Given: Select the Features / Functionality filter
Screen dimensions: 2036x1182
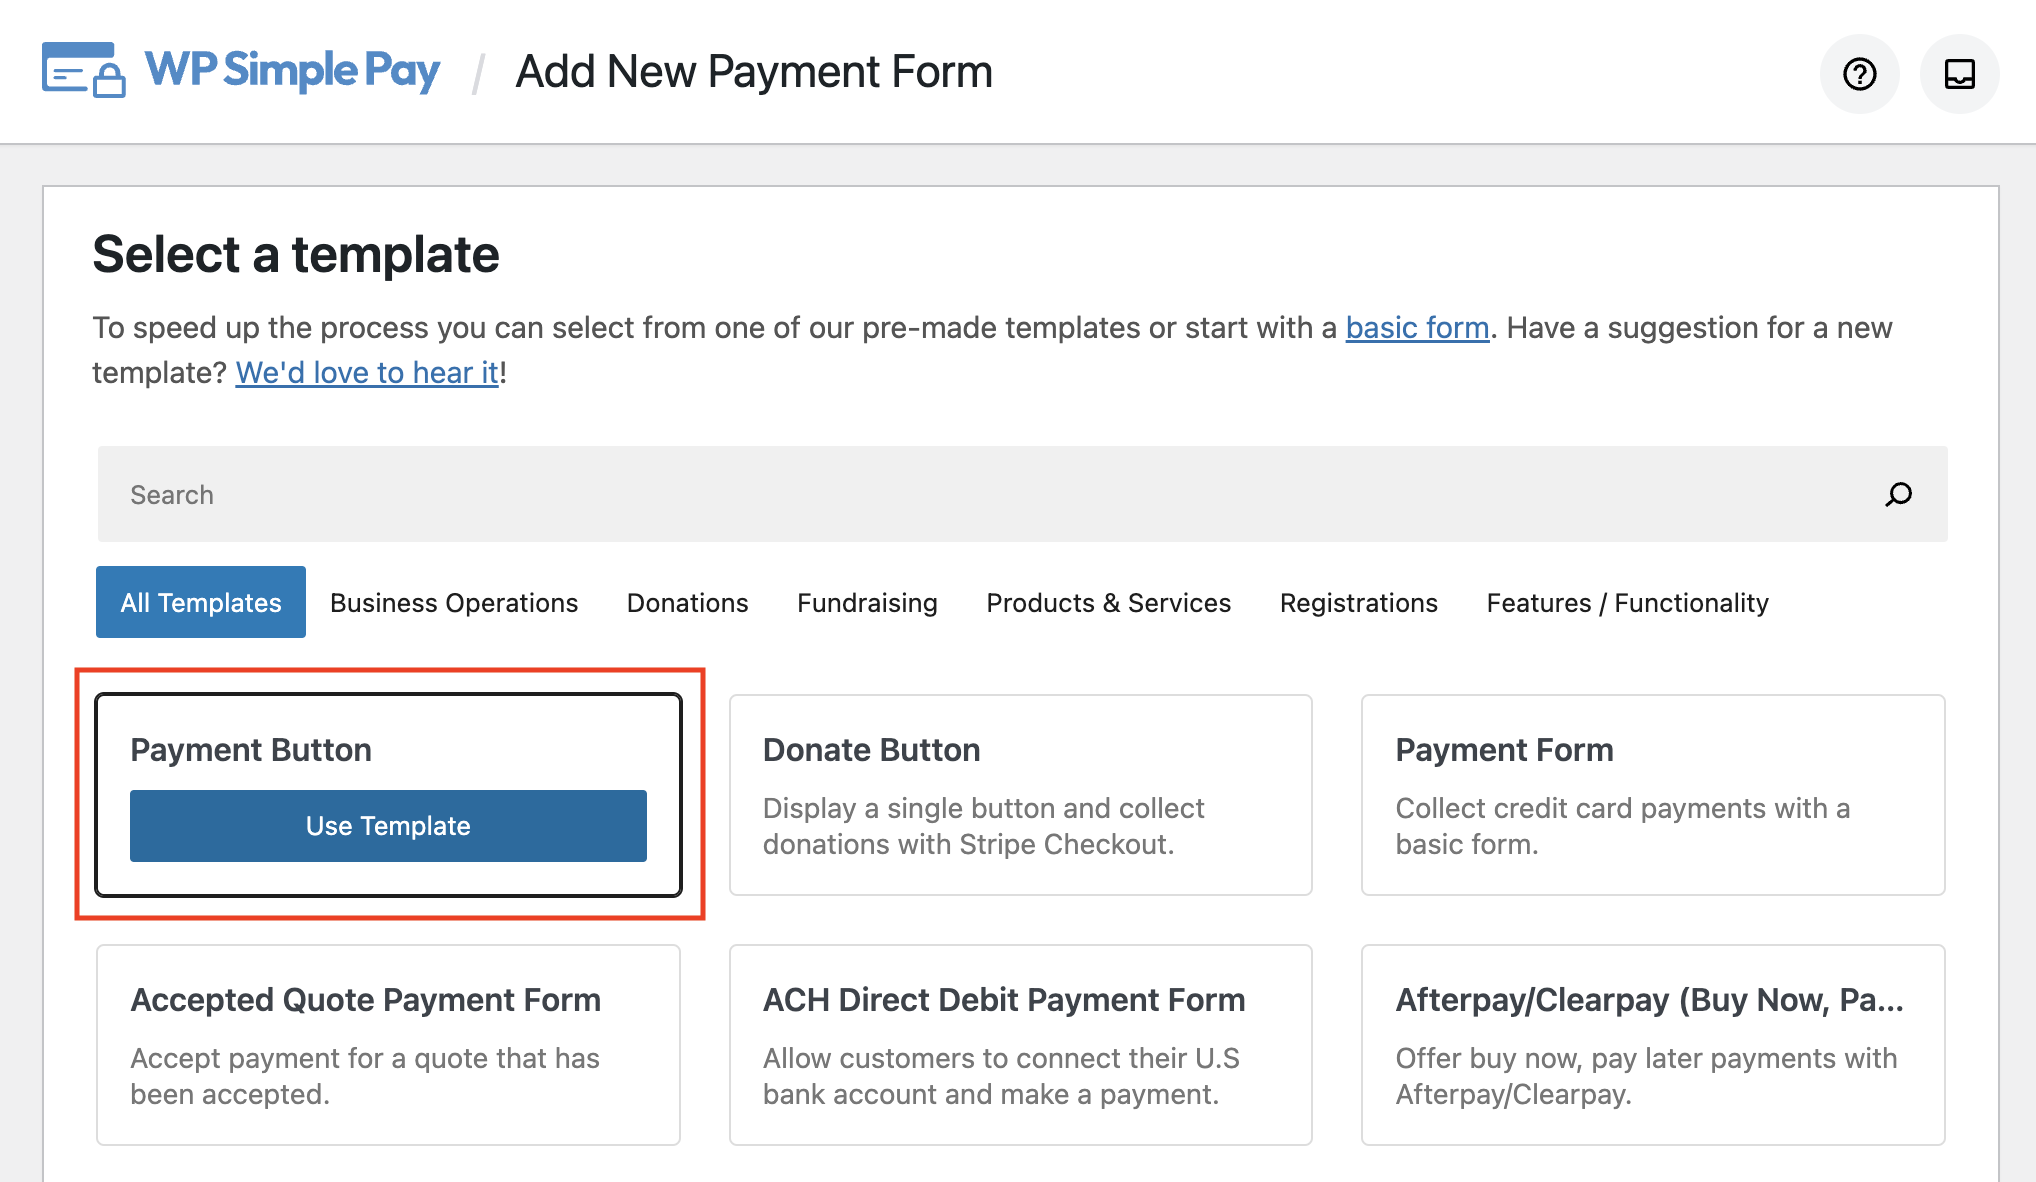Looking at the screenshot, I should click(x=1627, y=602).
